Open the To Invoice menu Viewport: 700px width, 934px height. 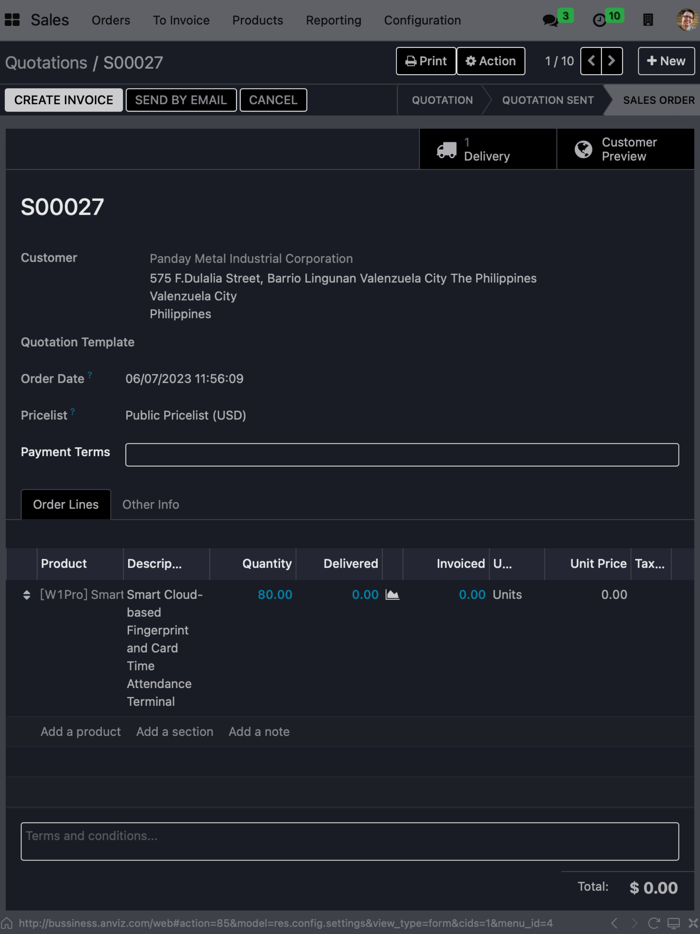(x=181, y=20)
